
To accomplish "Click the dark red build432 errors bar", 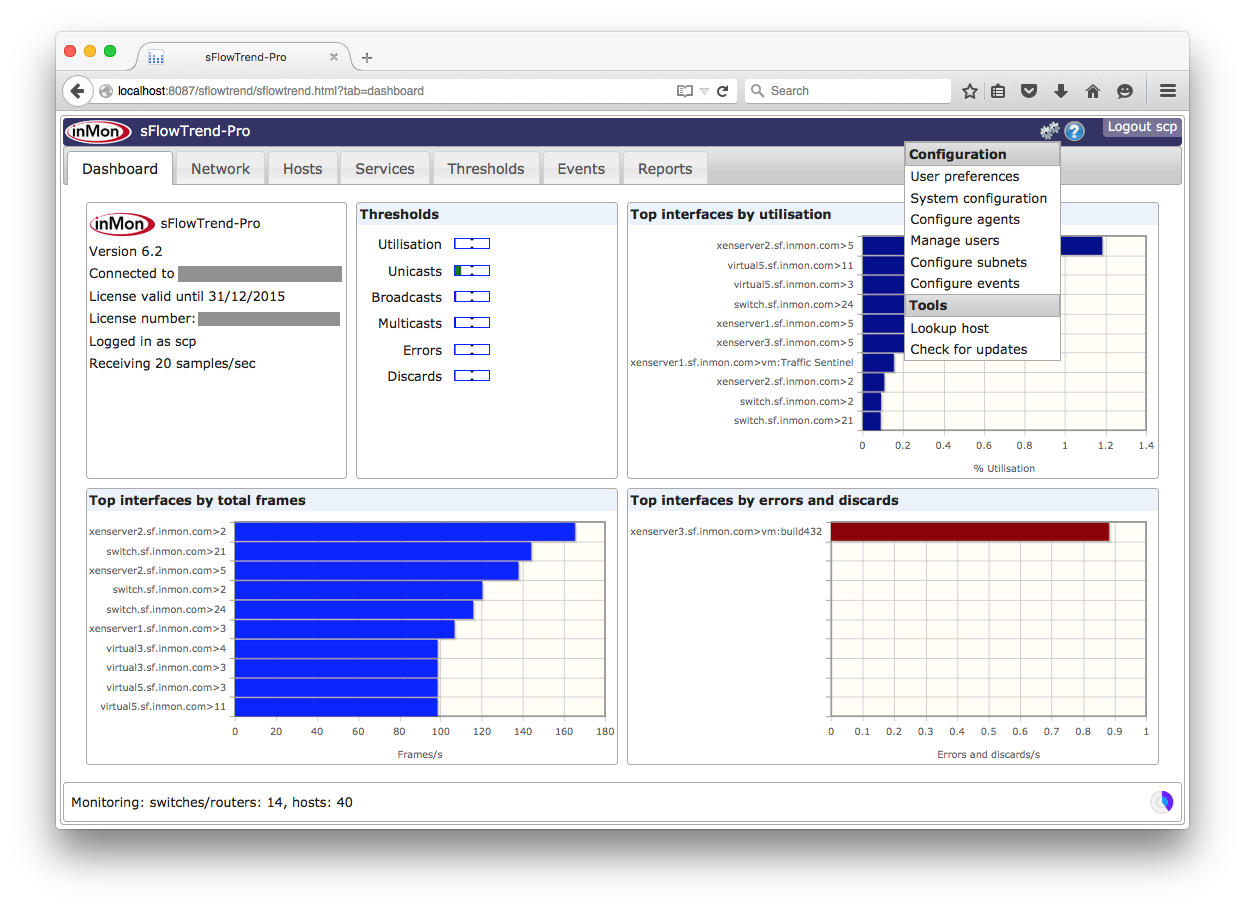I will (x=970, y=532).
